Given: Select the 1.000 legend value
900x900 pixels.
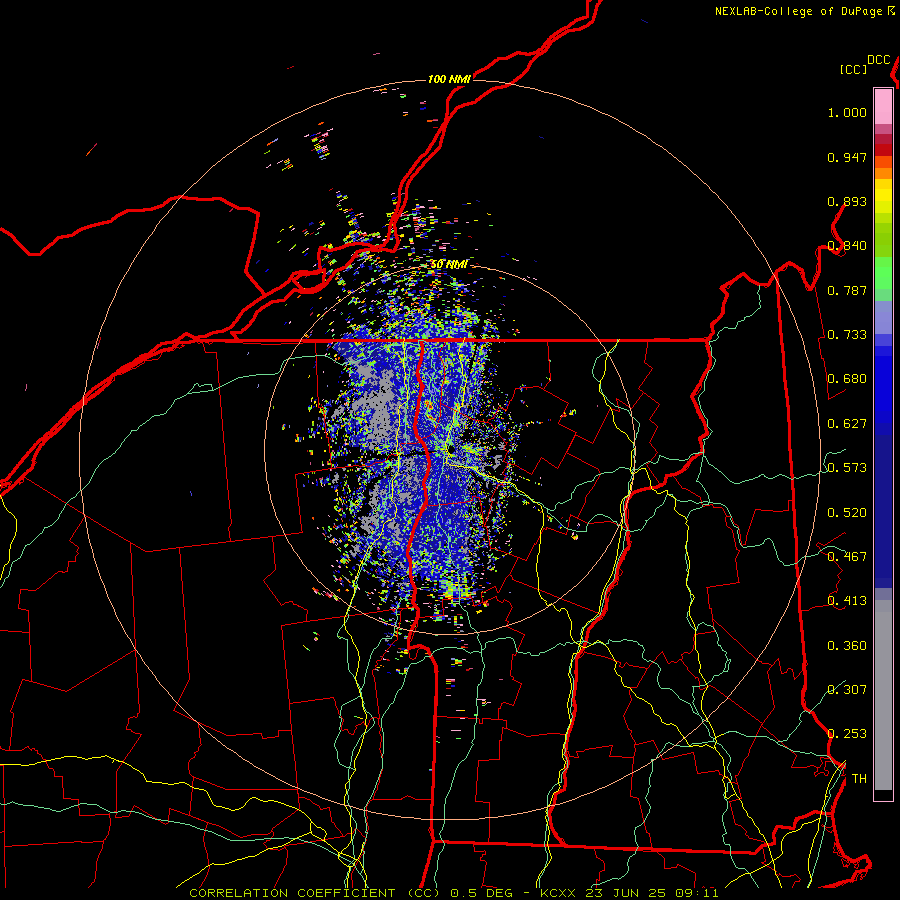Looking at the screenshot, I should coord(847,112).
